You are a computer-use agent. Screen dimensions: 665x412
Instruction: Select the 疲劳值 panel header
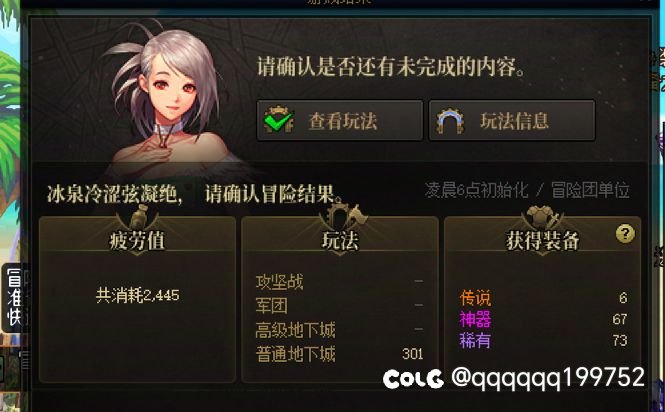click(x=137, y=241)
